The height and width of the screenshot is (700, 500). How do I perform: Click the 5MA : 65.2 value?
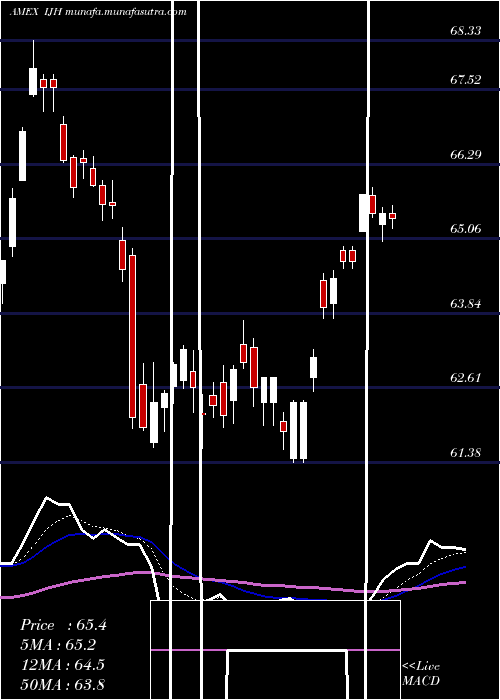tap(58, 645)
